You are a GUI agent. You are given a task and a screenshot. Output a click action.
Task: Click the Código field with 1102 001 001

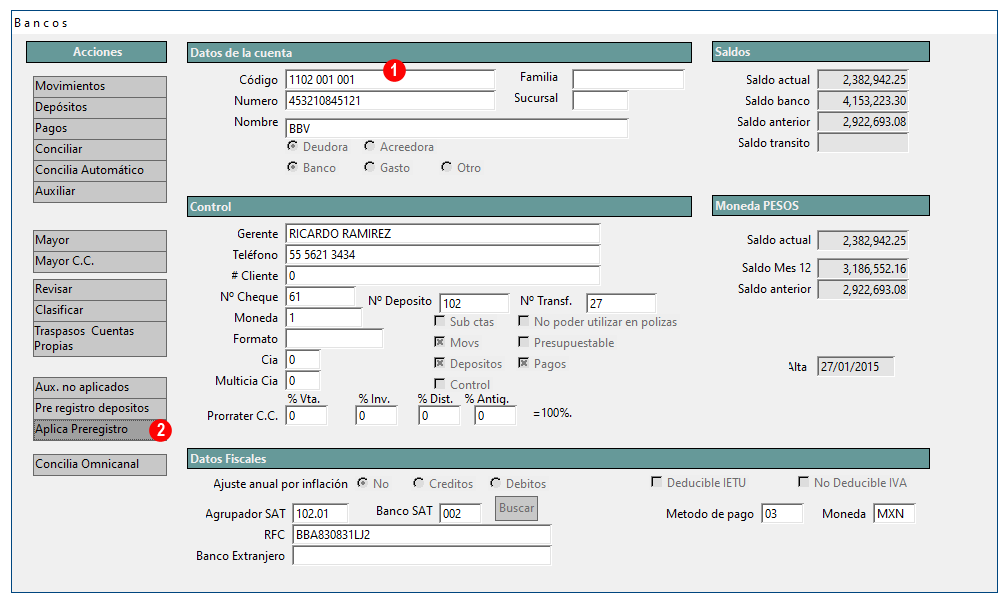point(390,80)
